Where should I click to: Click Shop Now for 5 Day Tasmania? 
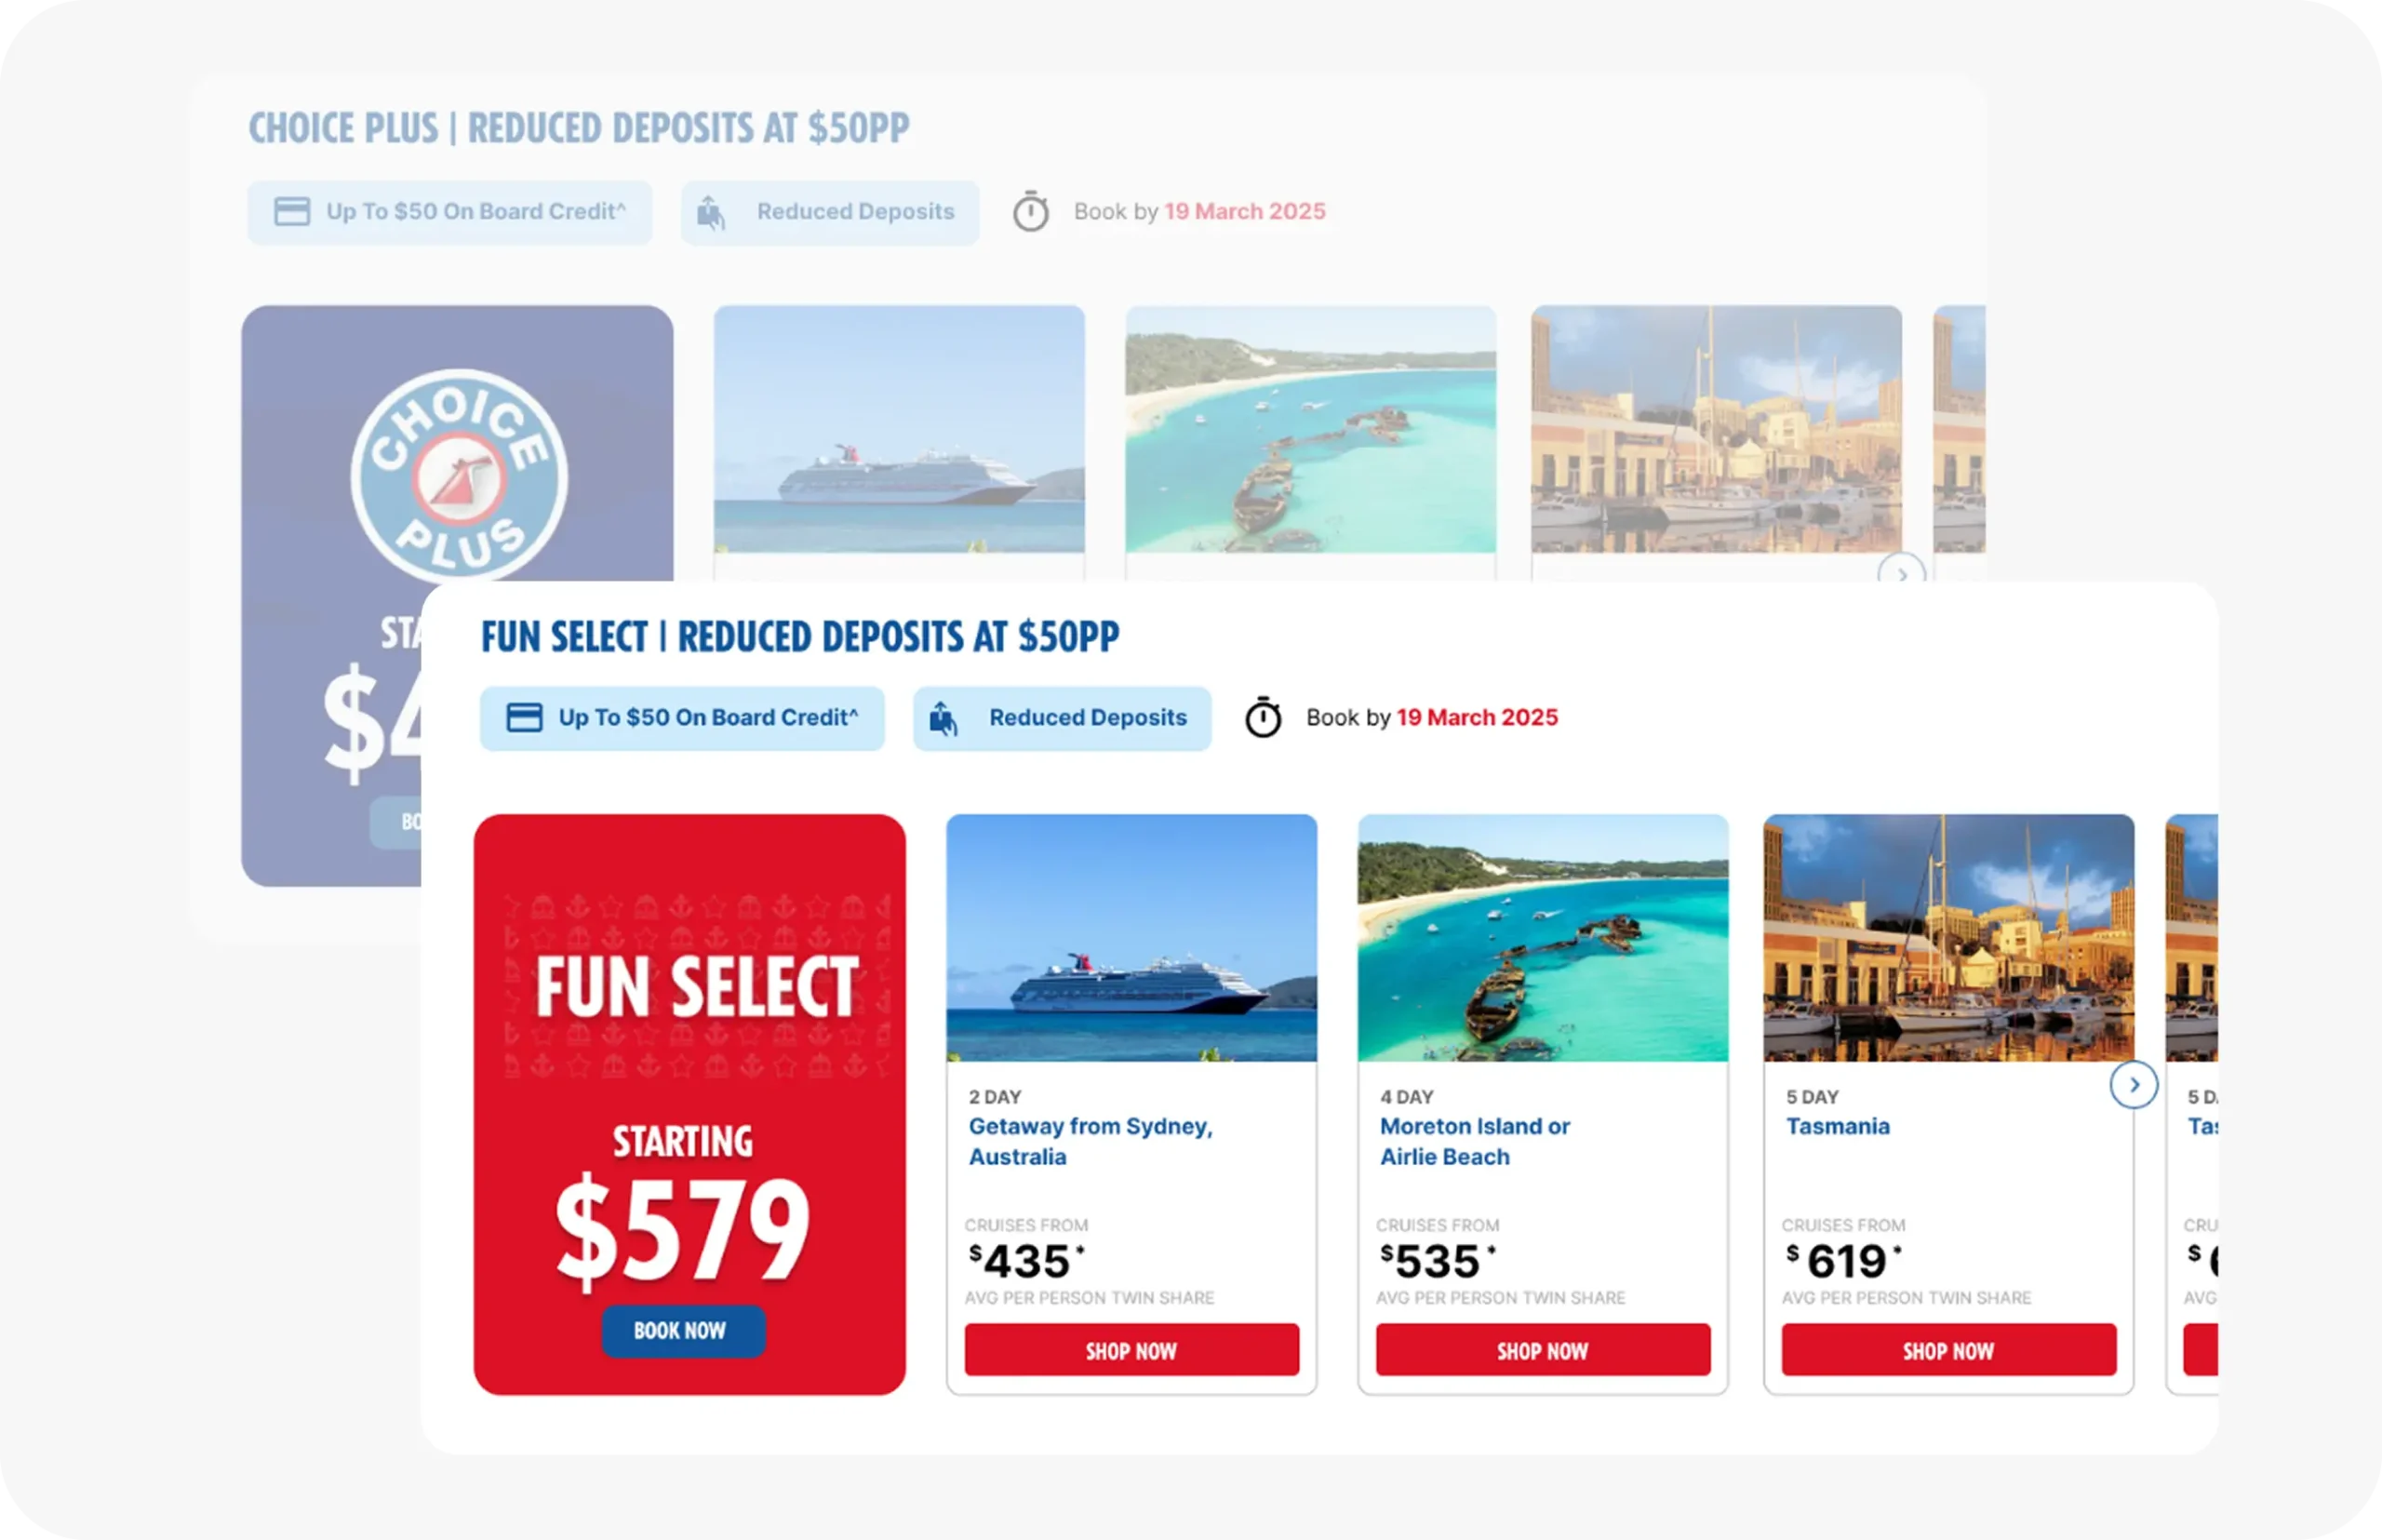[1949, 1350]
